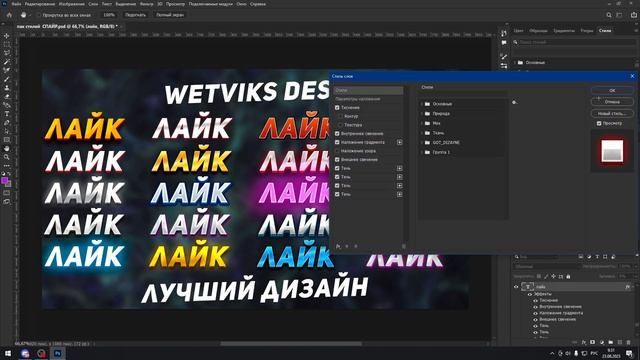Screen dimensions: 640x360
Task: Click the fx icon at dialog bottom
Action: click(x=338, y=246)
